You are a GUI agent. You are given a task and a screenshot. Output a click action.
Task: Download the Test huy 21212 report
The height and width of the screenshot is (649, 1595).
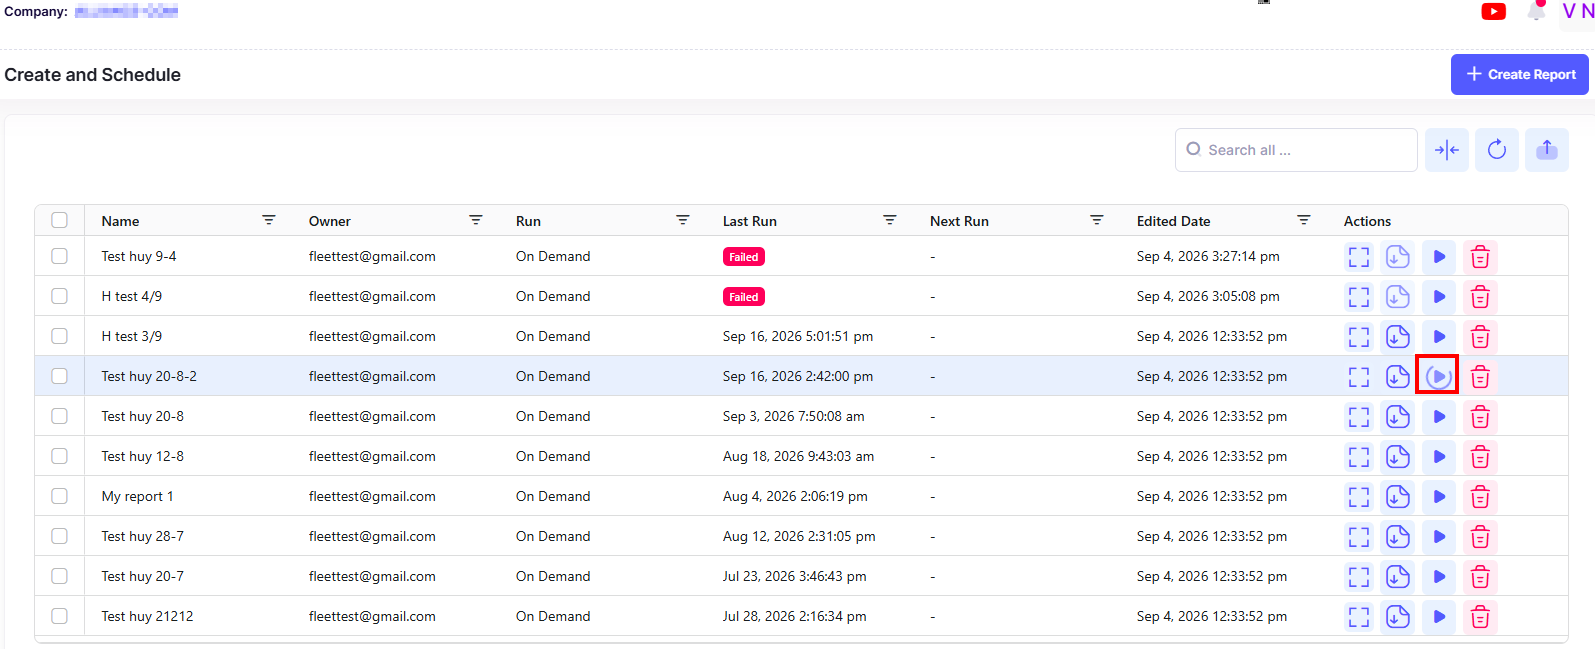tap(1398, 617)
